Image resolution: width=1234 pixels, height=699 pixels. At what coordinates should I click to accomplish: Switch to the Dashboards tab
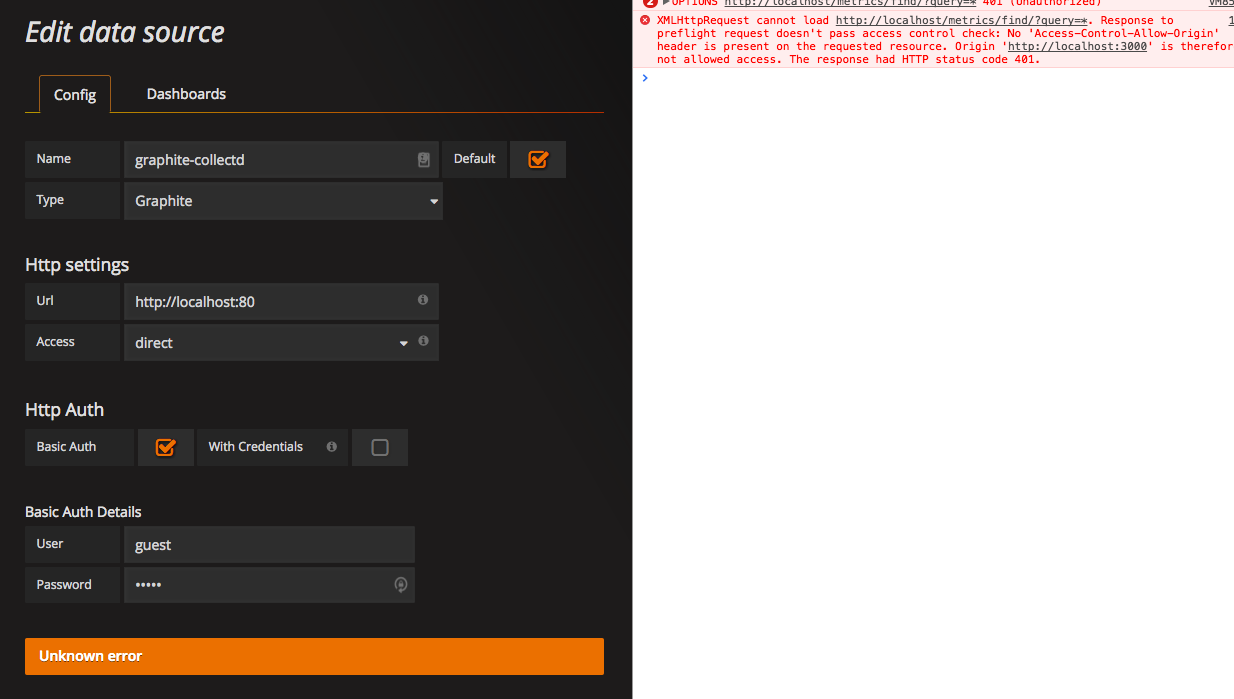click(185, 93)
